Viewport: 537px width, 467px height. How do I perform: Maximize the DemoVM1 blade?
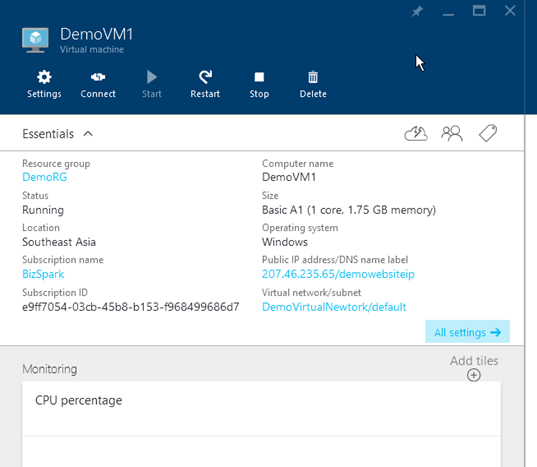point(479,11)
